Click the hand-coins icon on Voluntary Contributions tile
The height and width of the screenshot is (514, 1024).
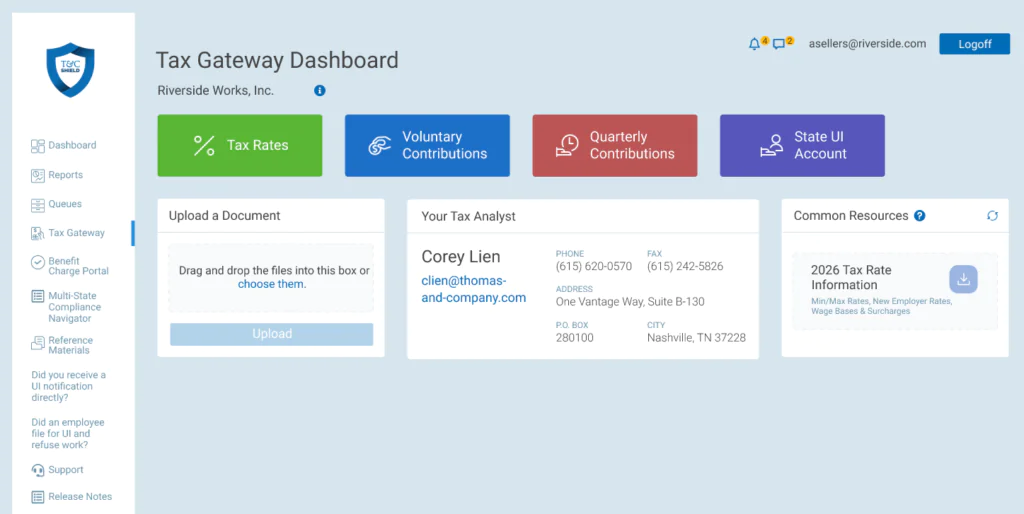point(379,146)
